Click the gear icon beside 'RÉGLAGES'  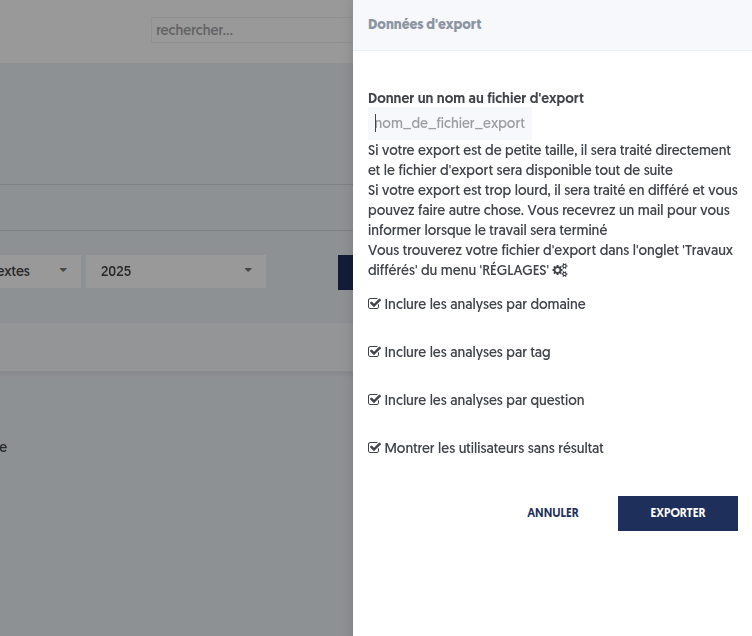[x=560, y=270]
